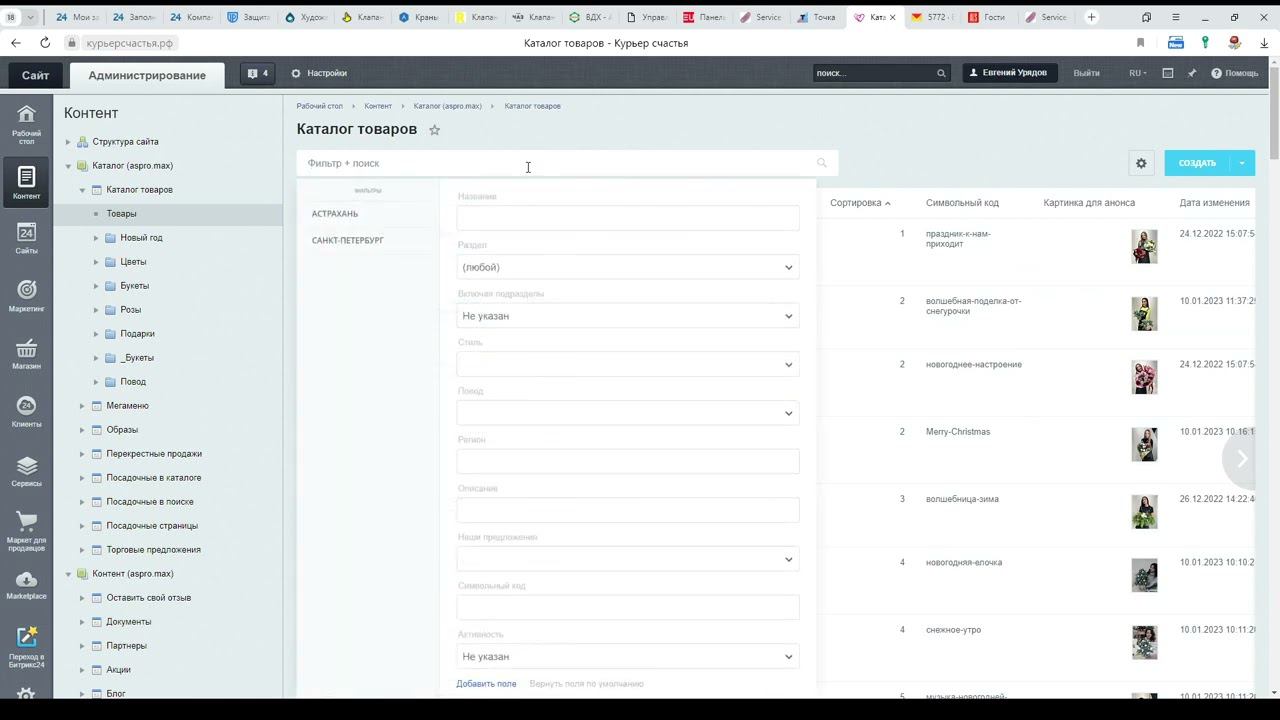The width and height of the screenshot is (1280, 720).
Task: Open the Контент sidebar section
Action: click(26, 183)
